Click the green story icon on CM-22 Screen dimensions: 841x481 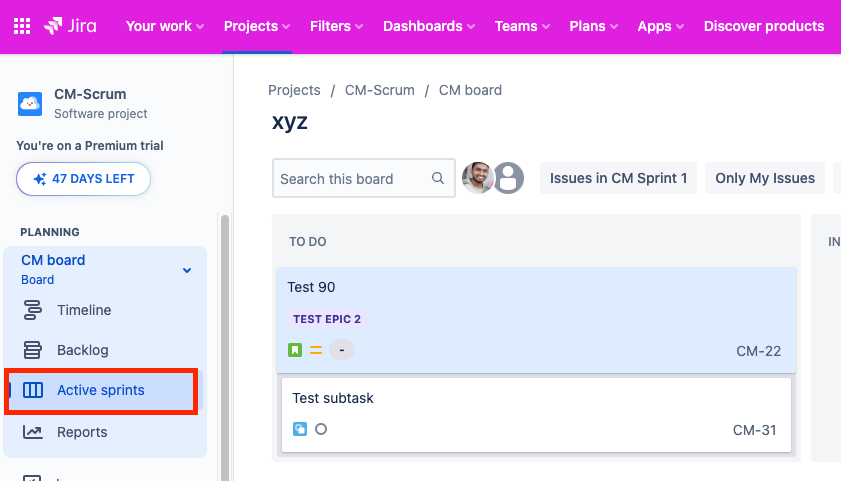click(x=295, y=350)
